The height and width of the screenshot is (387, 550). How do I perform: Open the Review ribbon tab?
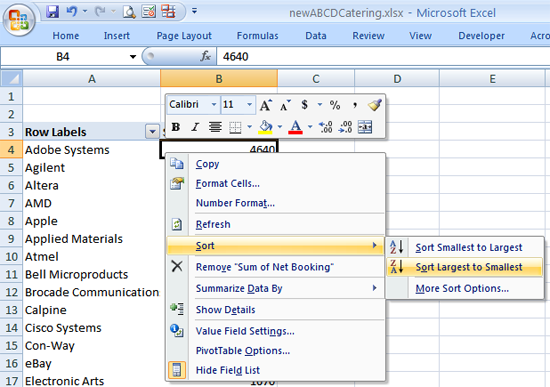click(368, 36)
